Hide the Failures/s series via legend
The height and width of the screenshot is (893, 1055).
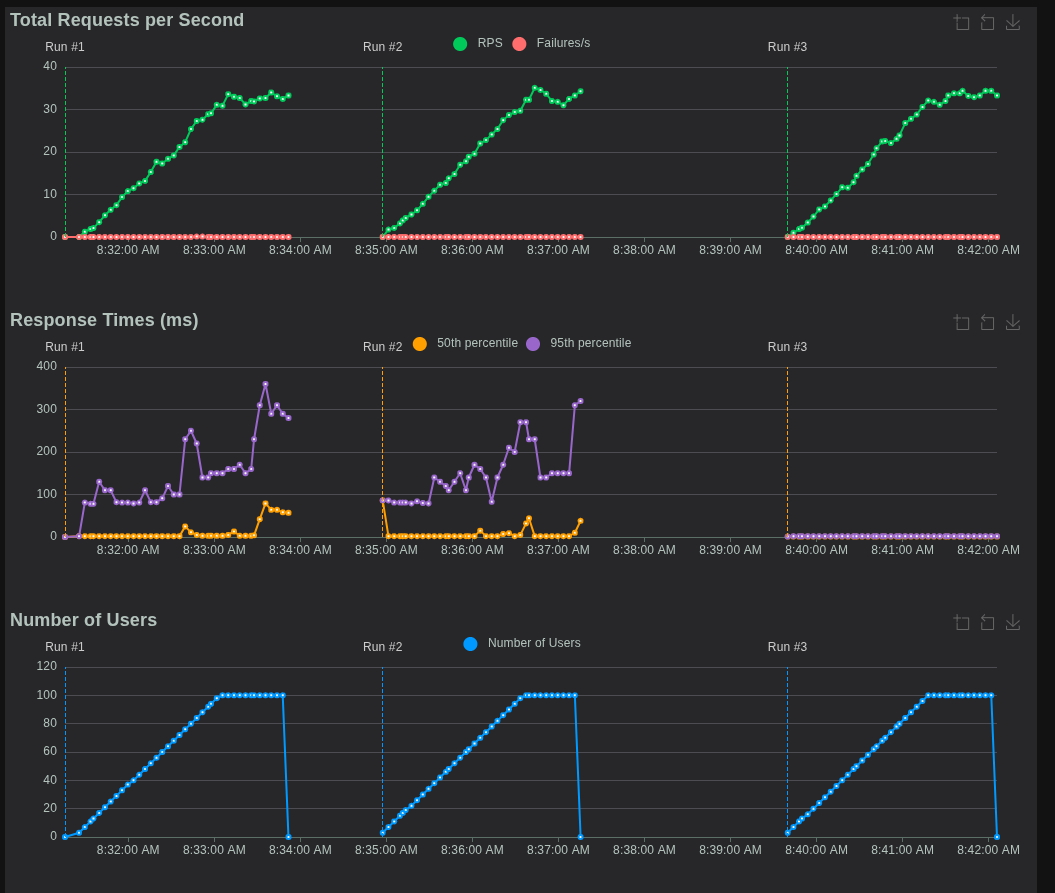click(562, 43)
